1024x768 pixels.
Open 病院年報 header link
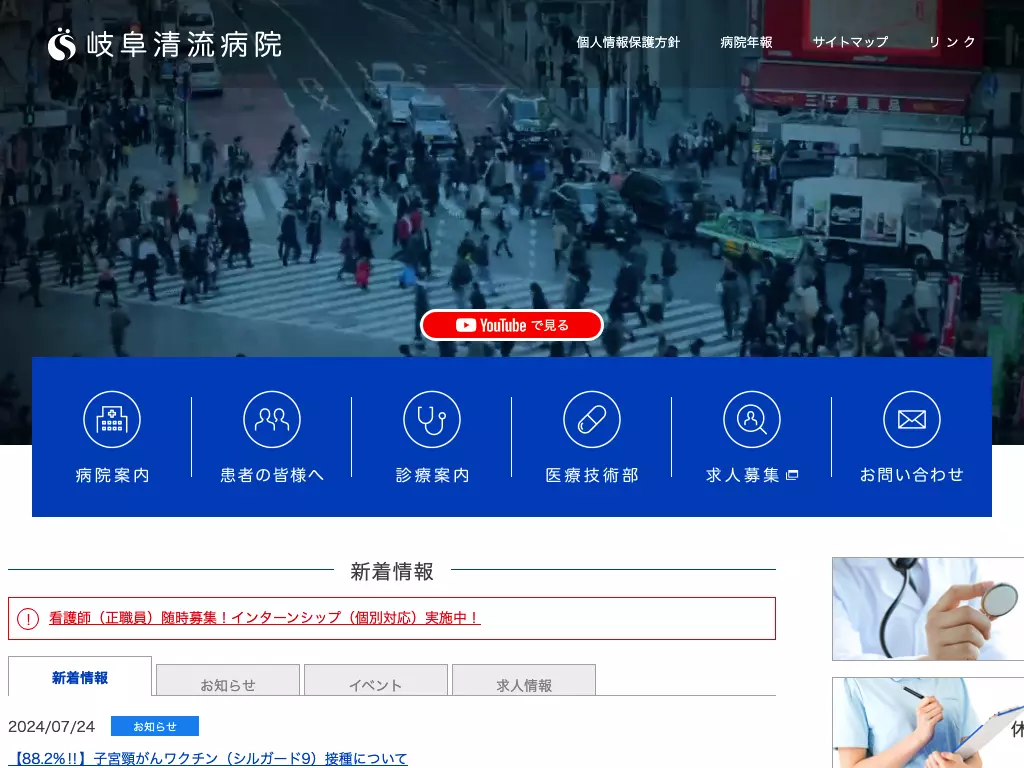[746, 42]
